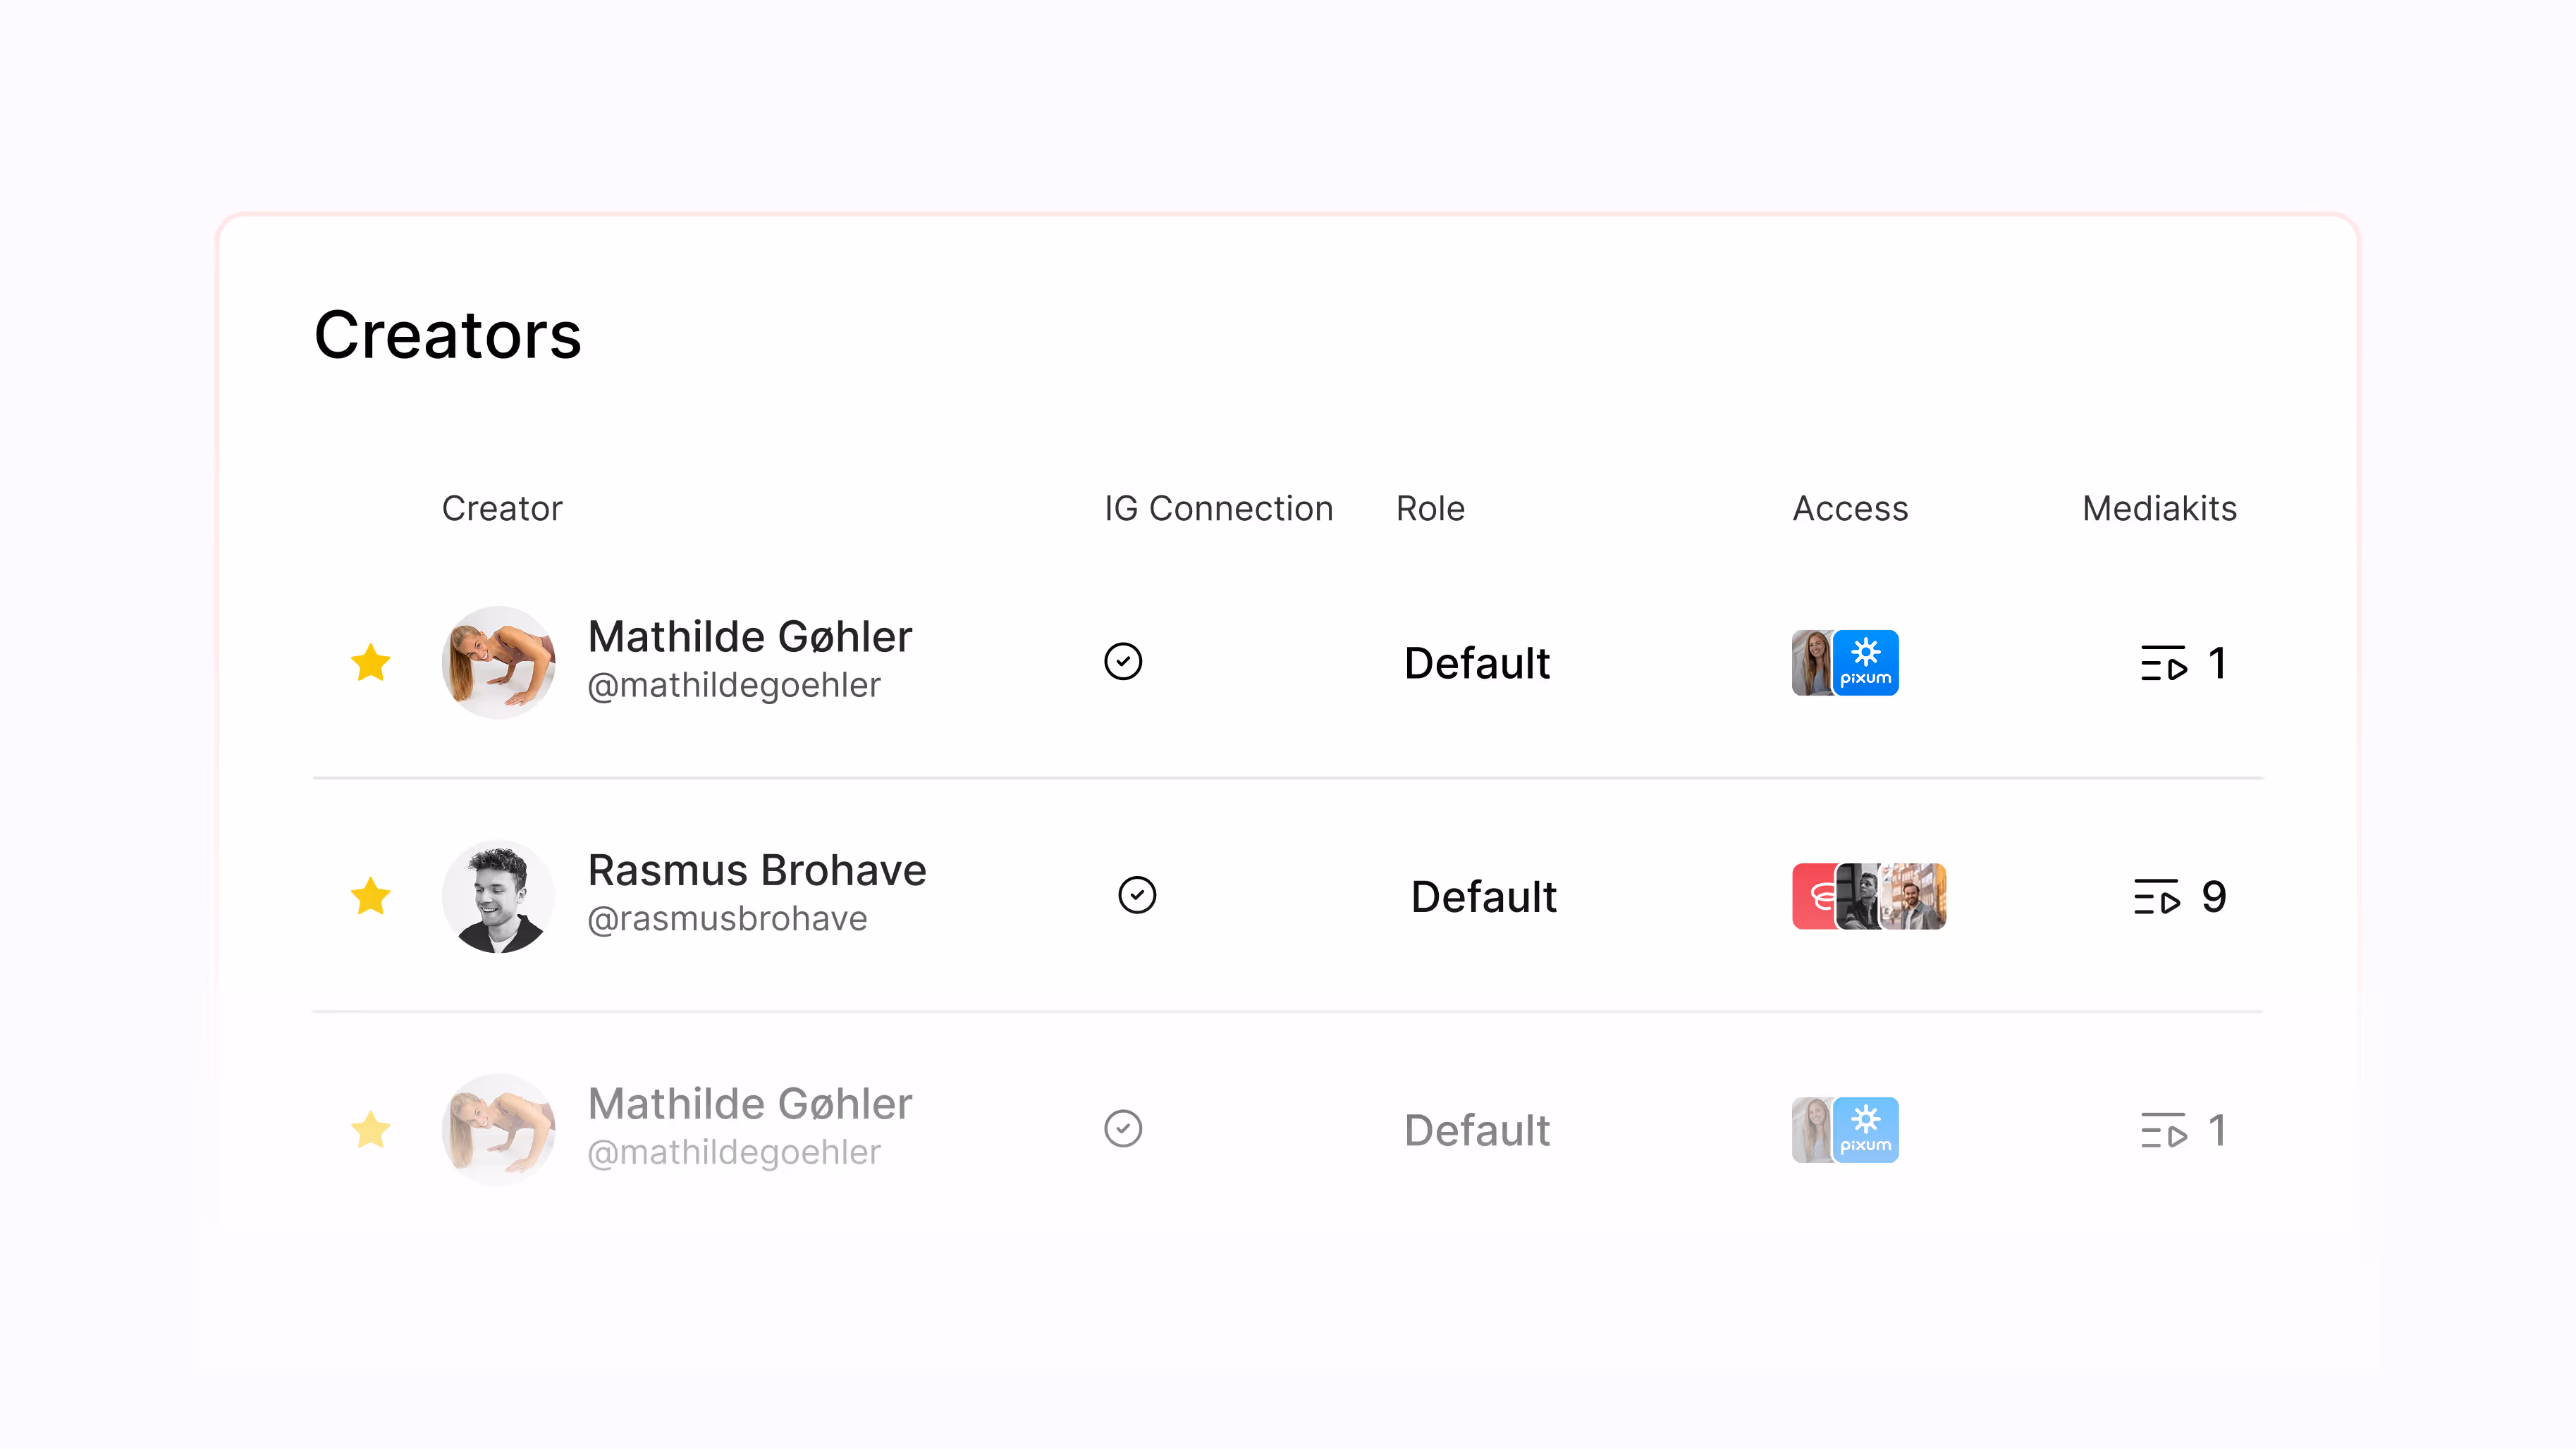This screenshot has height=1449, width=2576.
Task: Unstar the faded Mathilde Gøhler row
Action: click(371, 1128)
